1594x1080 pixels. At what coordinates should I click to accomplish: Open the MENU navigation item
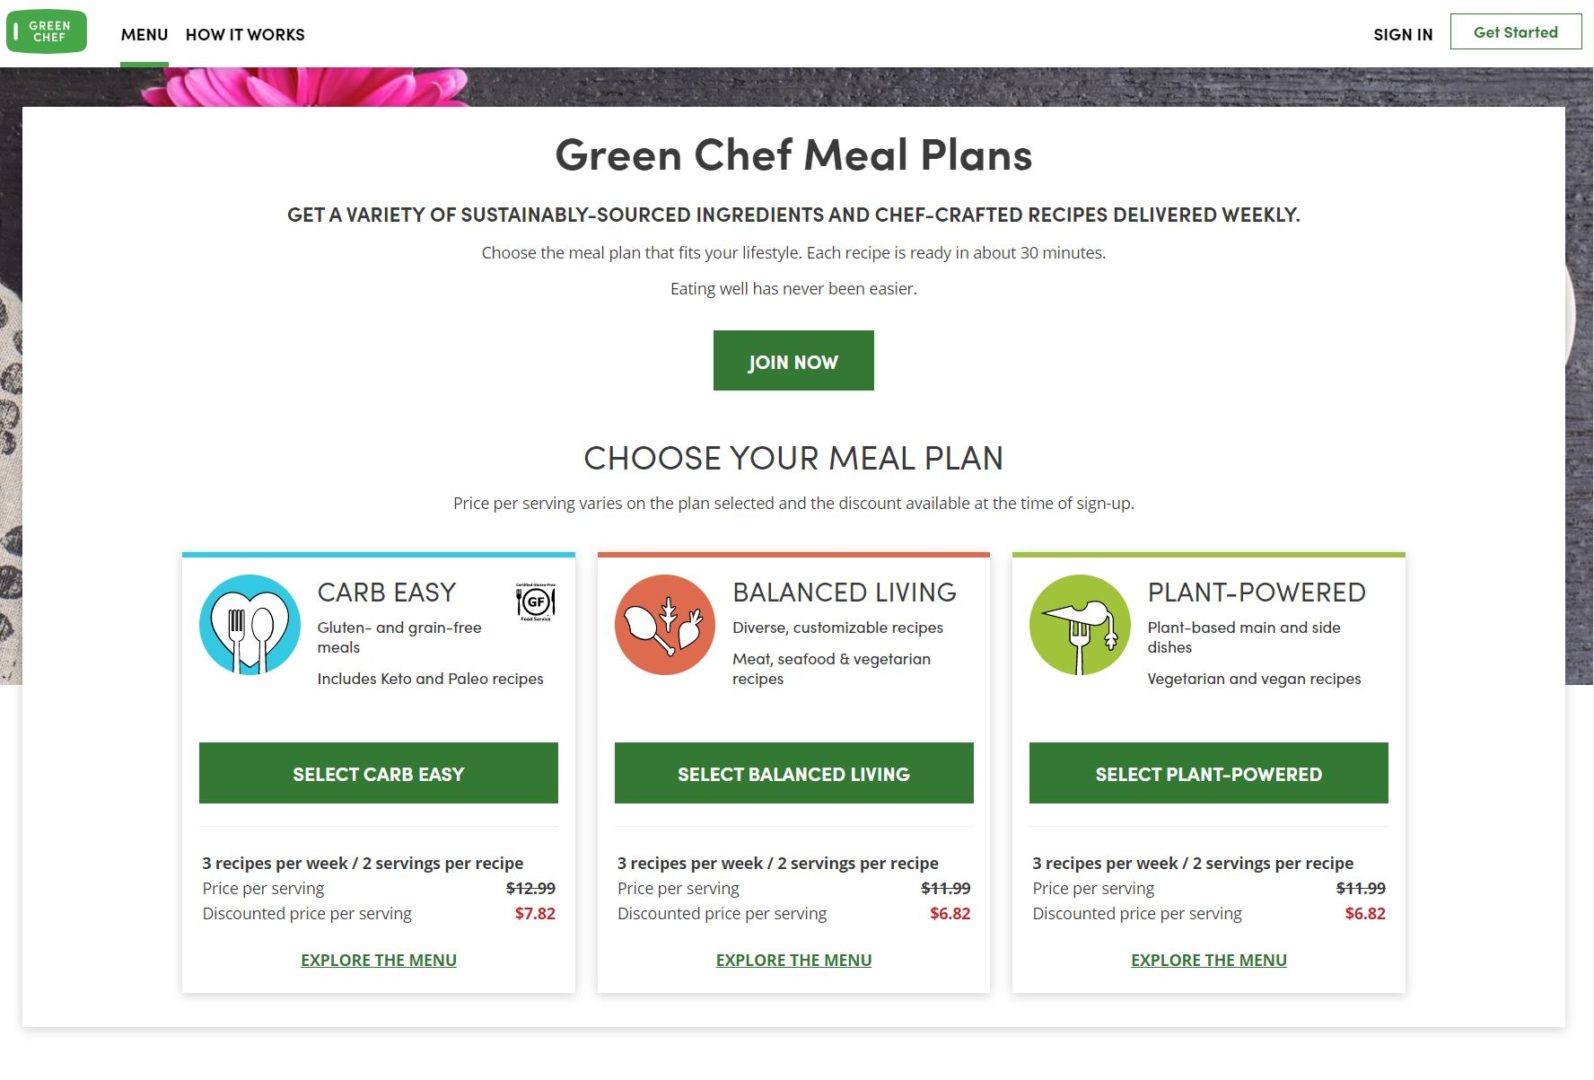pyautogui.click(x=144, y=34)
